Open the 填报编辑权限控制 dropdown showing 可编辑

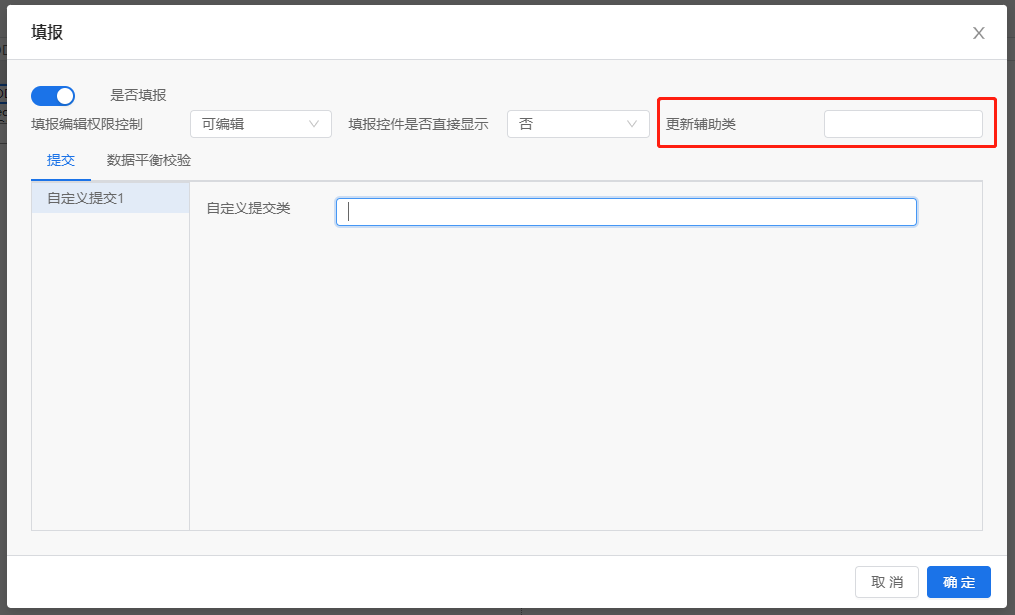point(261,124)
